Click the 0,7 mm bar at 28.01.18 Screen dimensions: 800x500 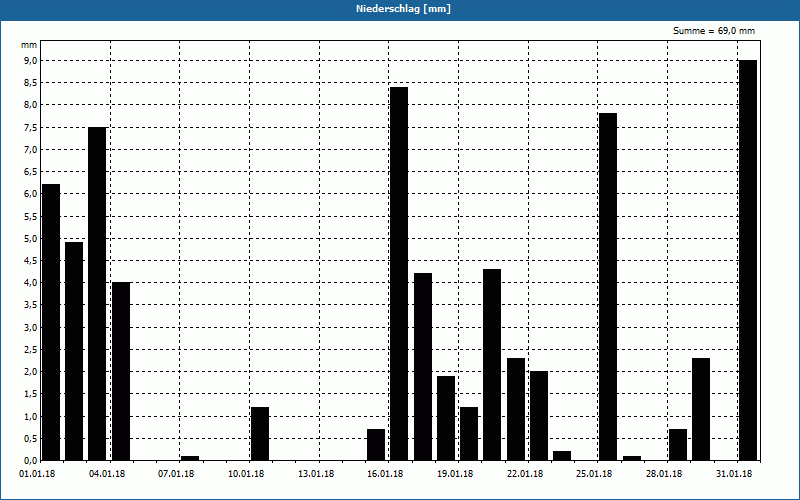(x=678, y=445)
